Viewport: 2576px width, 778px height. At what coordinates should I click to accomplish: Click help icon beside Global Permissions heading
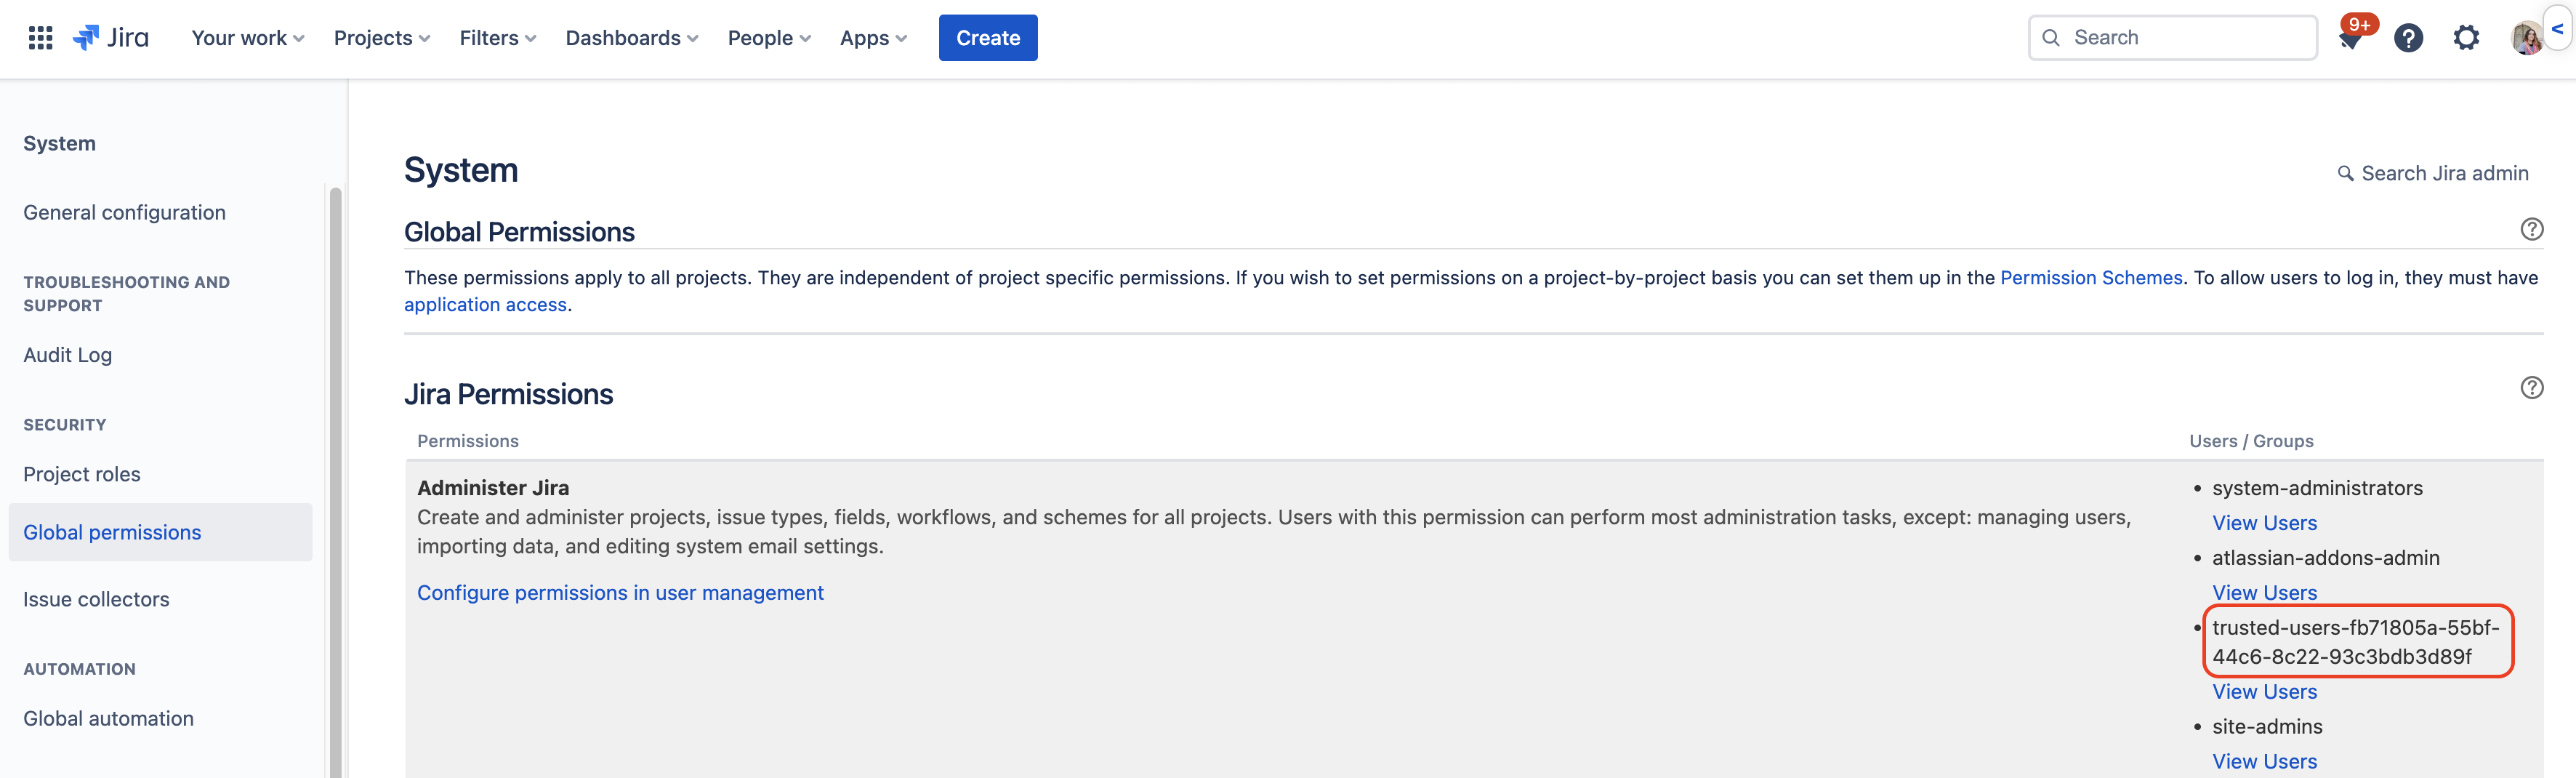click(x=2531, y=230)
